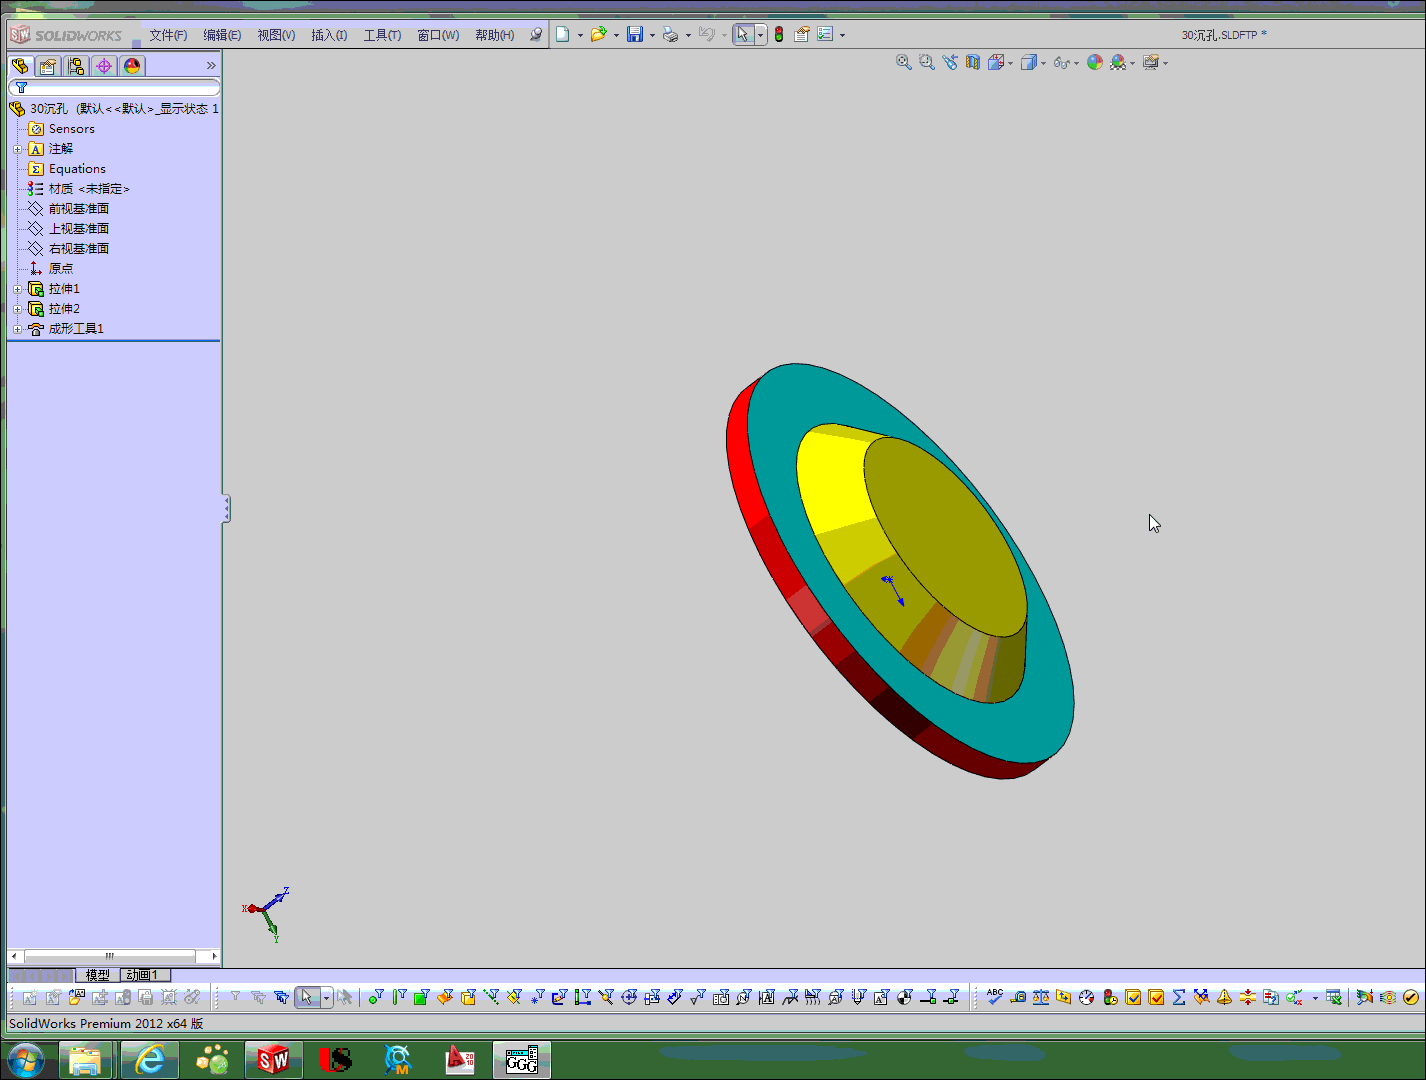
Task: Click the Zoom to Area icon
Action: [x=927, y=62]
